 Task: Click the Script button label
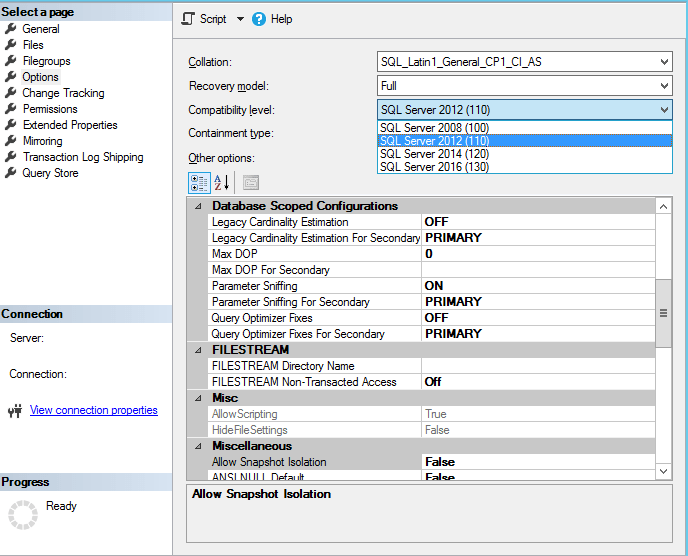(213, 19)
